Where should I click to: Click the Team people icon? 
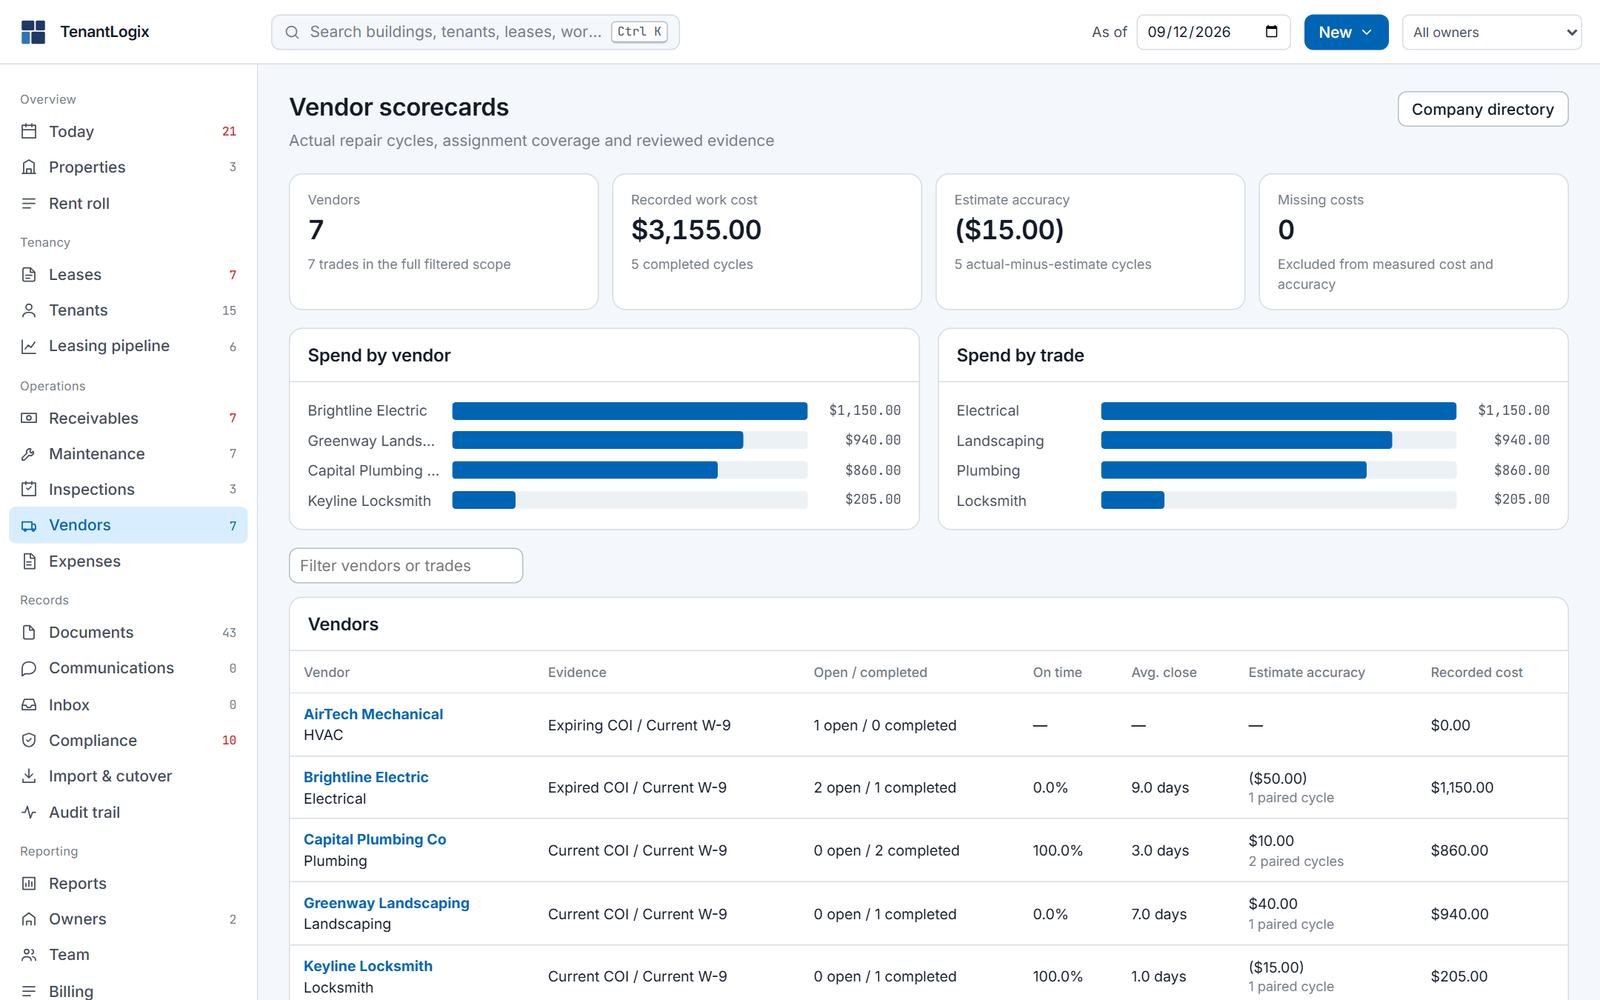pos(29,955)
